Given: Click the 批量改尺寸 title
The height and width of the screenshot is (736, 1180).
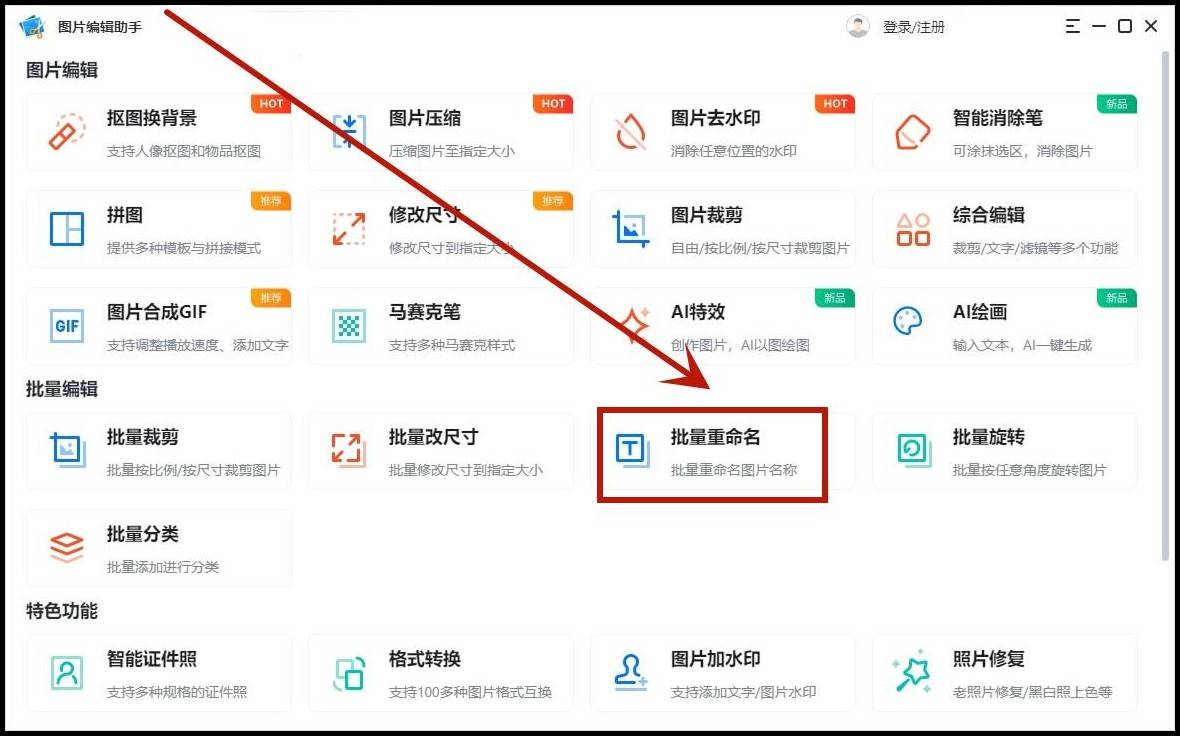Looking at the screenshot, I should click(x=433, y=437).
